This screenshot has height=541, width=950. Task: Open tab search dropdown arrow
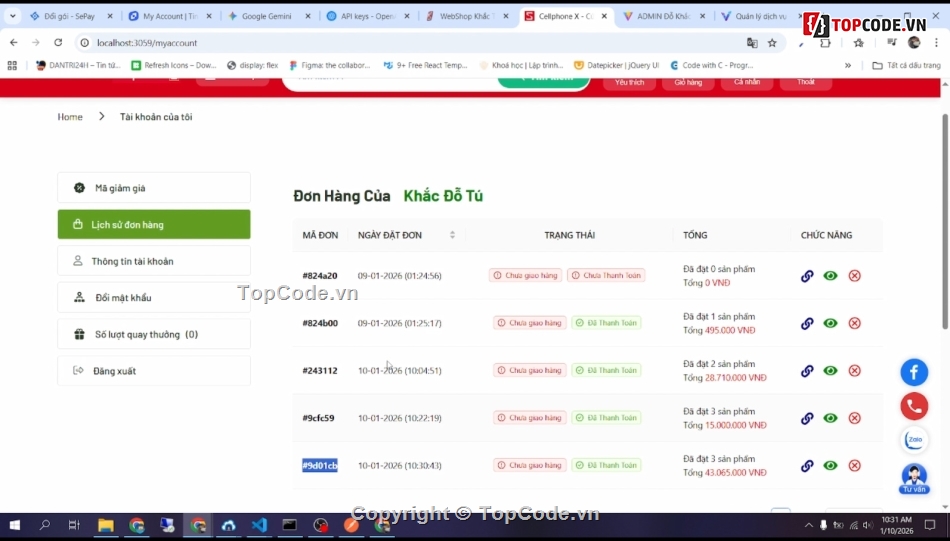tap(13, 16)
